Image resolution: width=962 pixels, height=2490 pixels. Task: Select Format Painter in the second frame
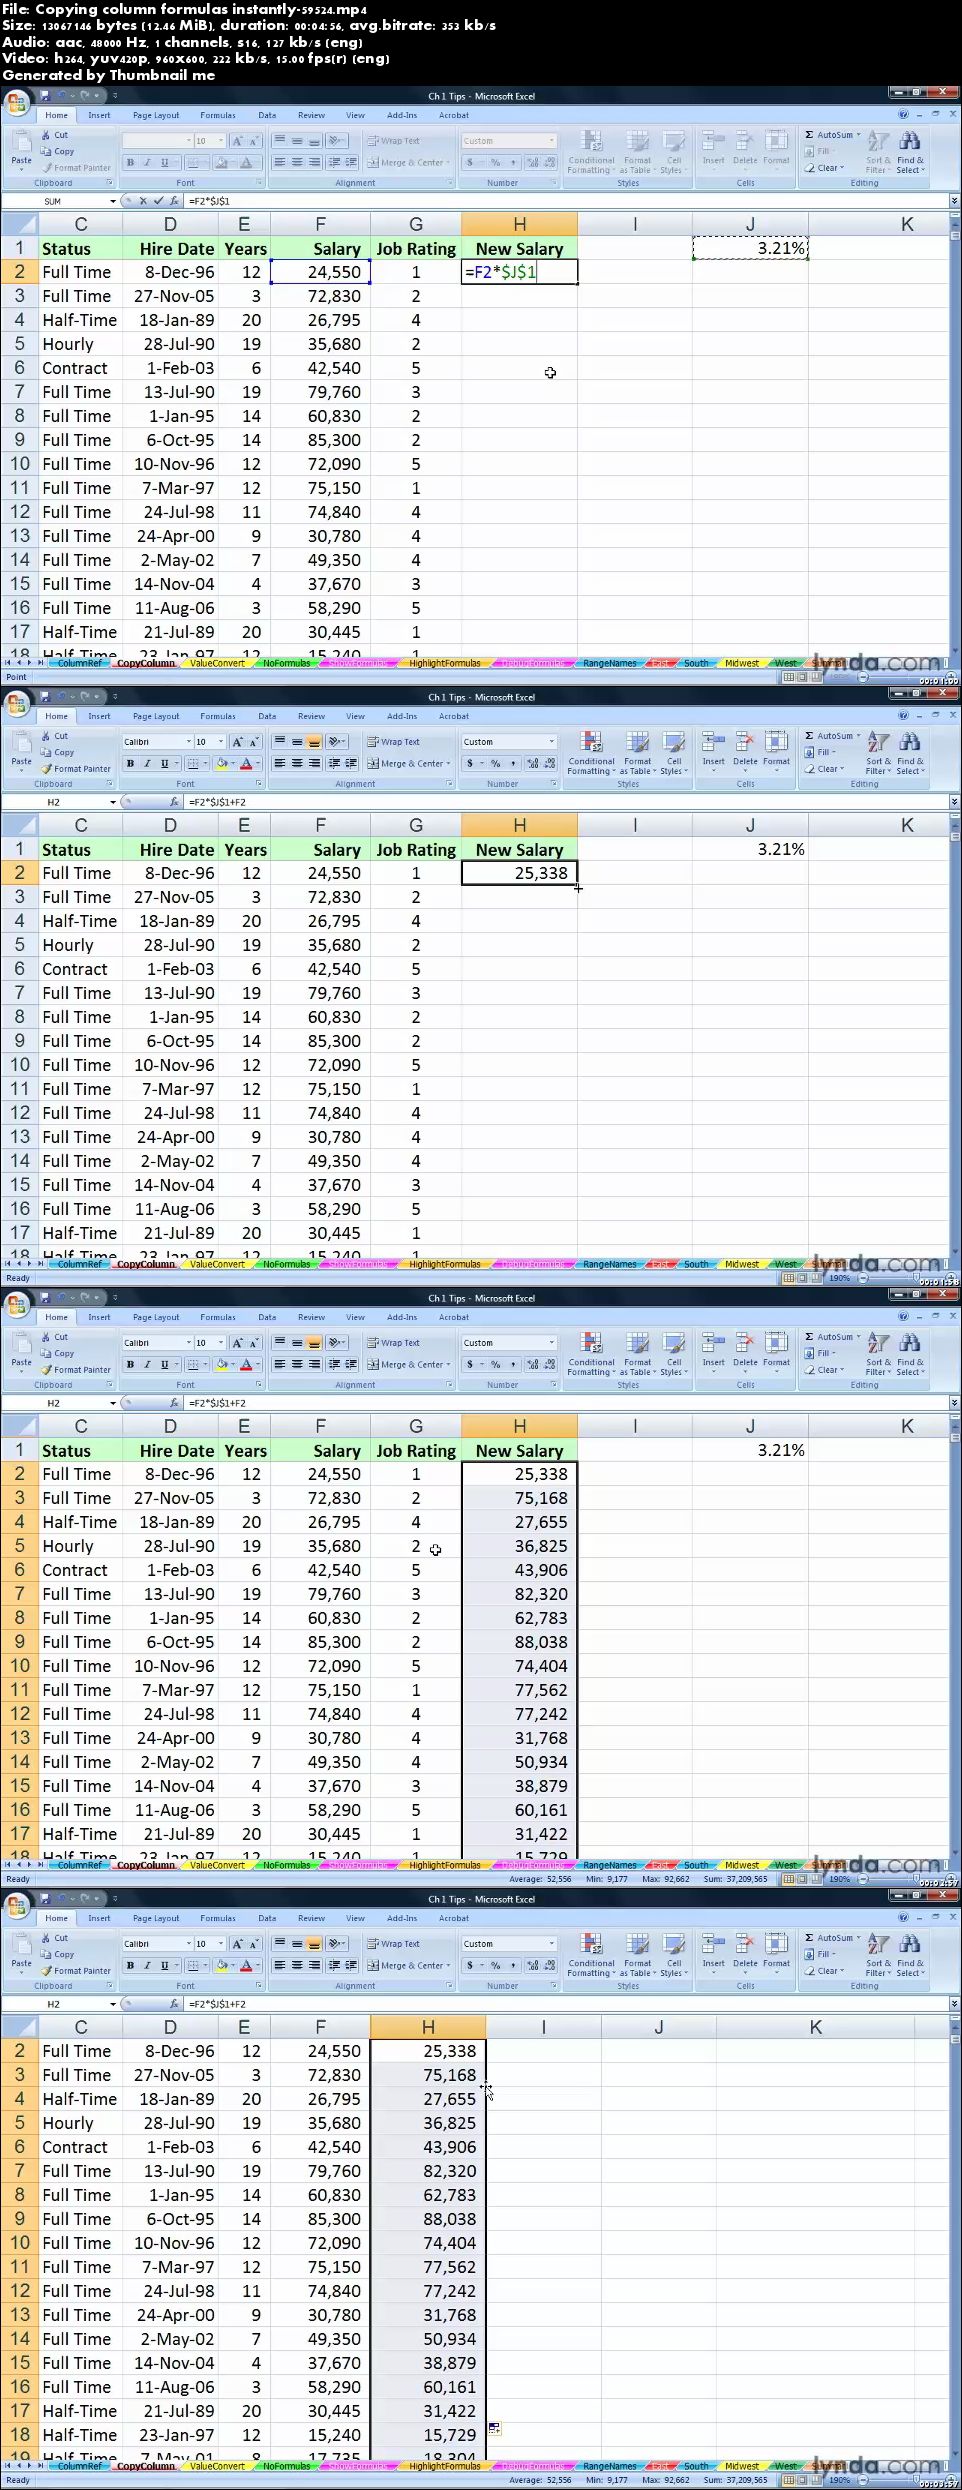click(76, 769)
